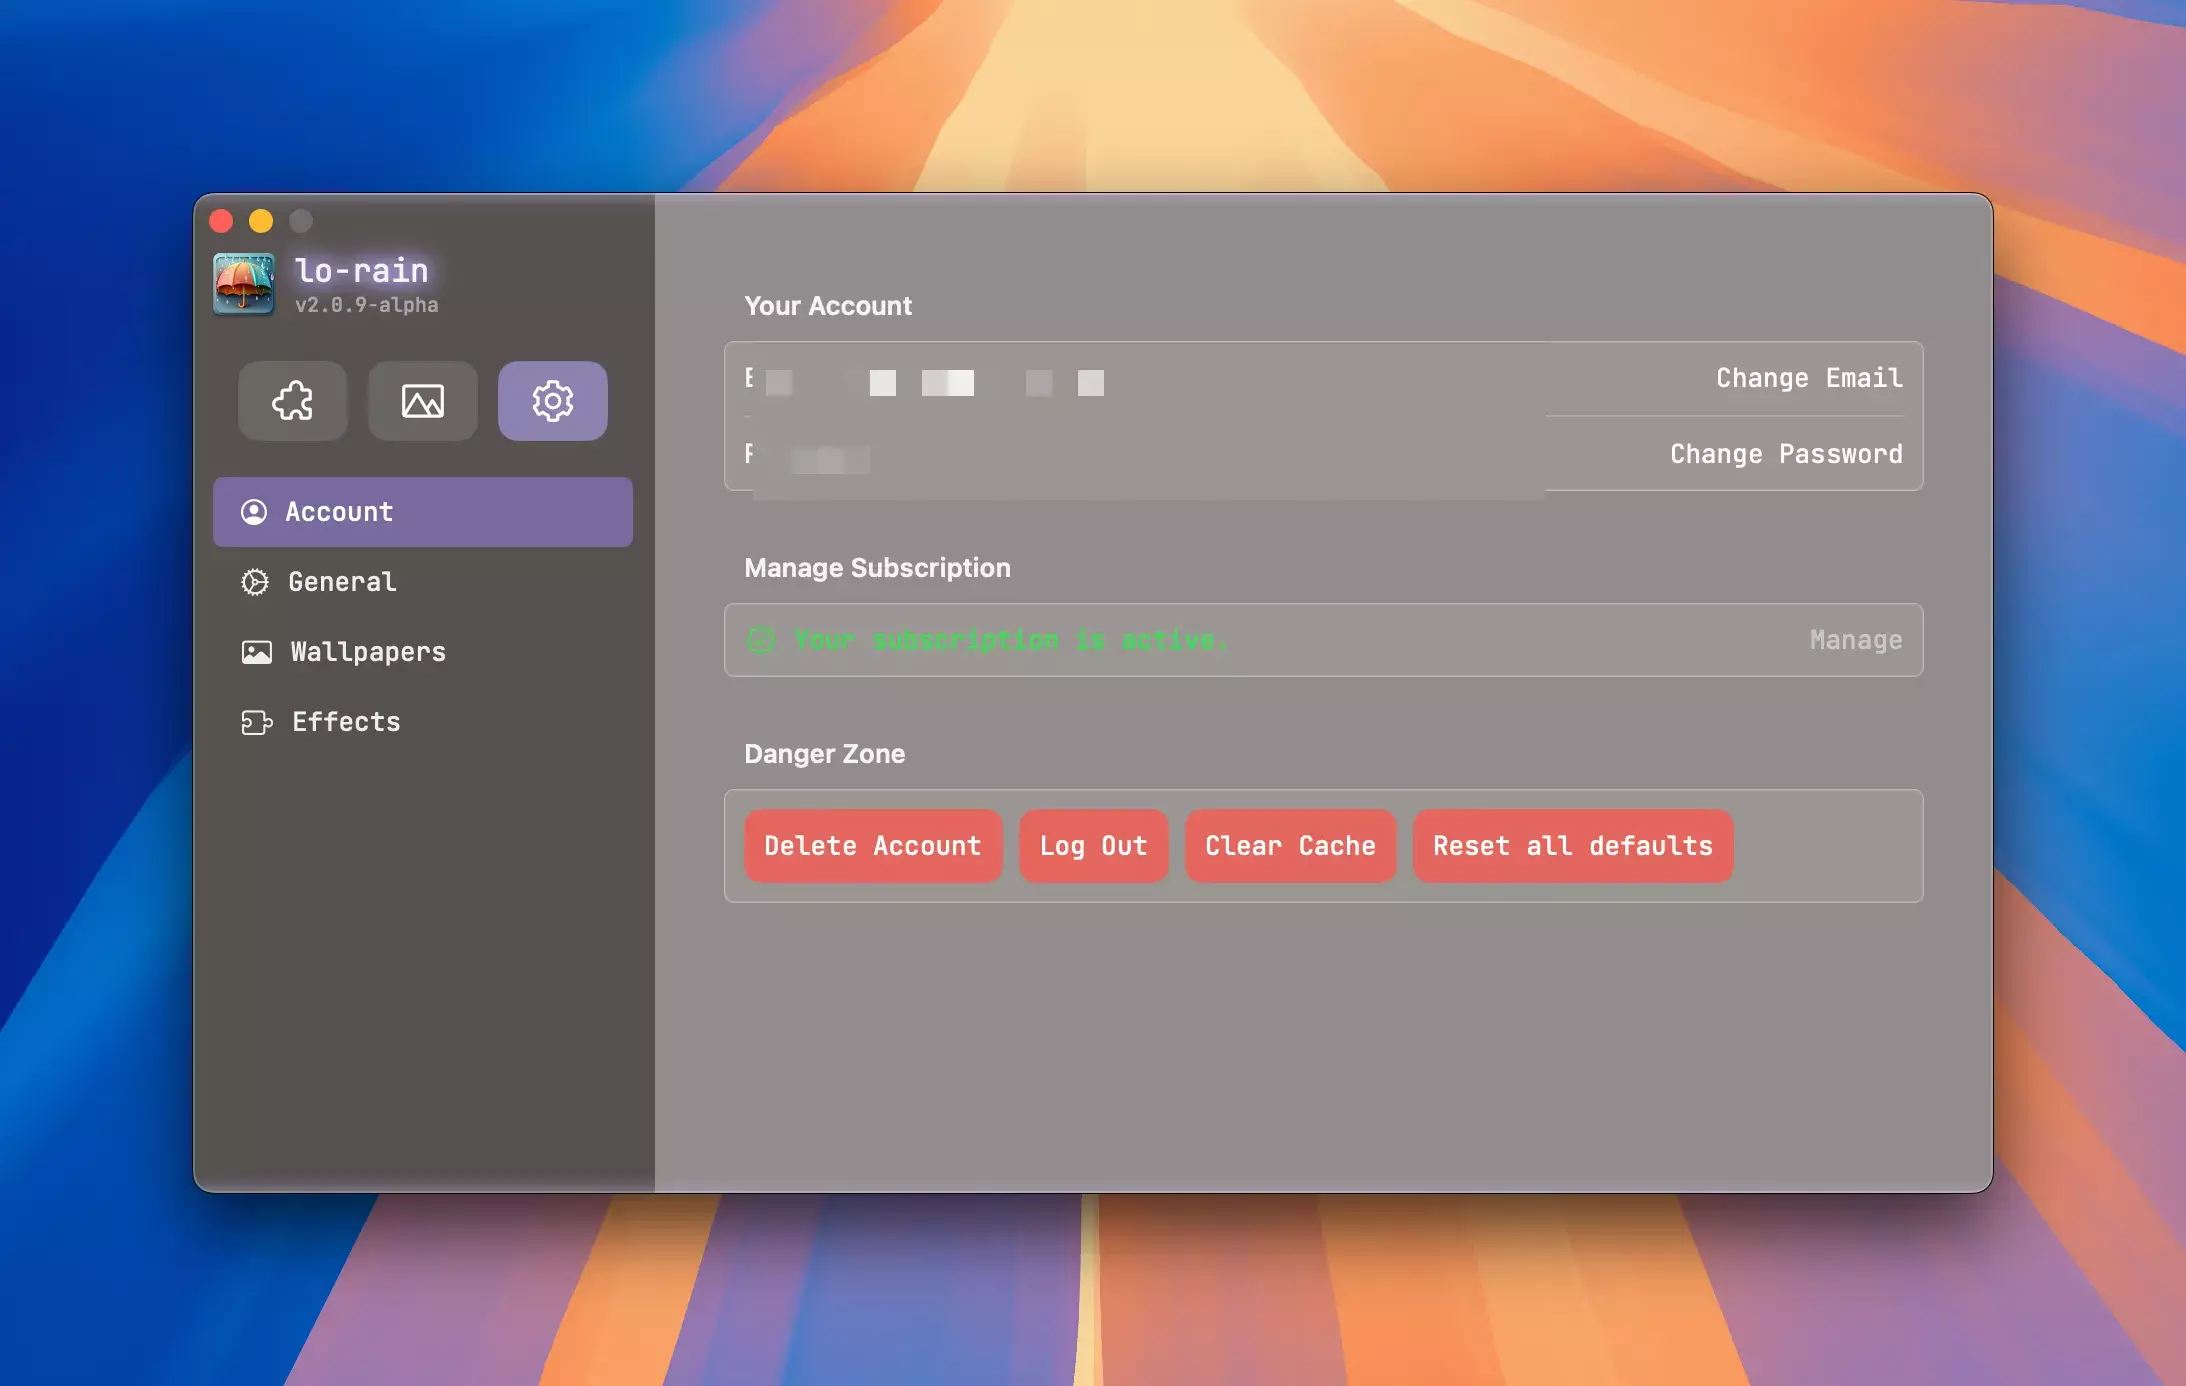
Task: Click the Log Out button
Action: coord(1093,846)
